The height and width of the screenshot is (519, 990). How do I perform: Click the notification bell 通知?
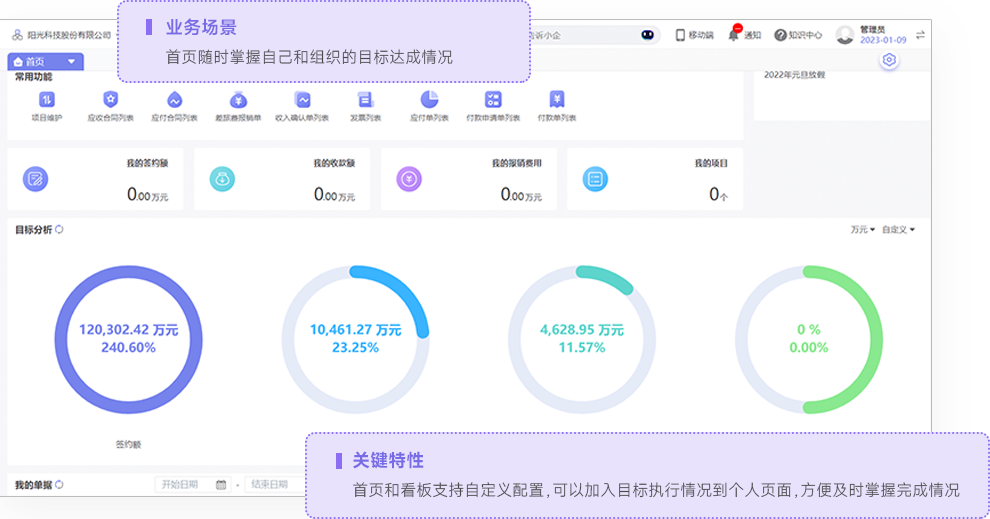coord(734,35)
